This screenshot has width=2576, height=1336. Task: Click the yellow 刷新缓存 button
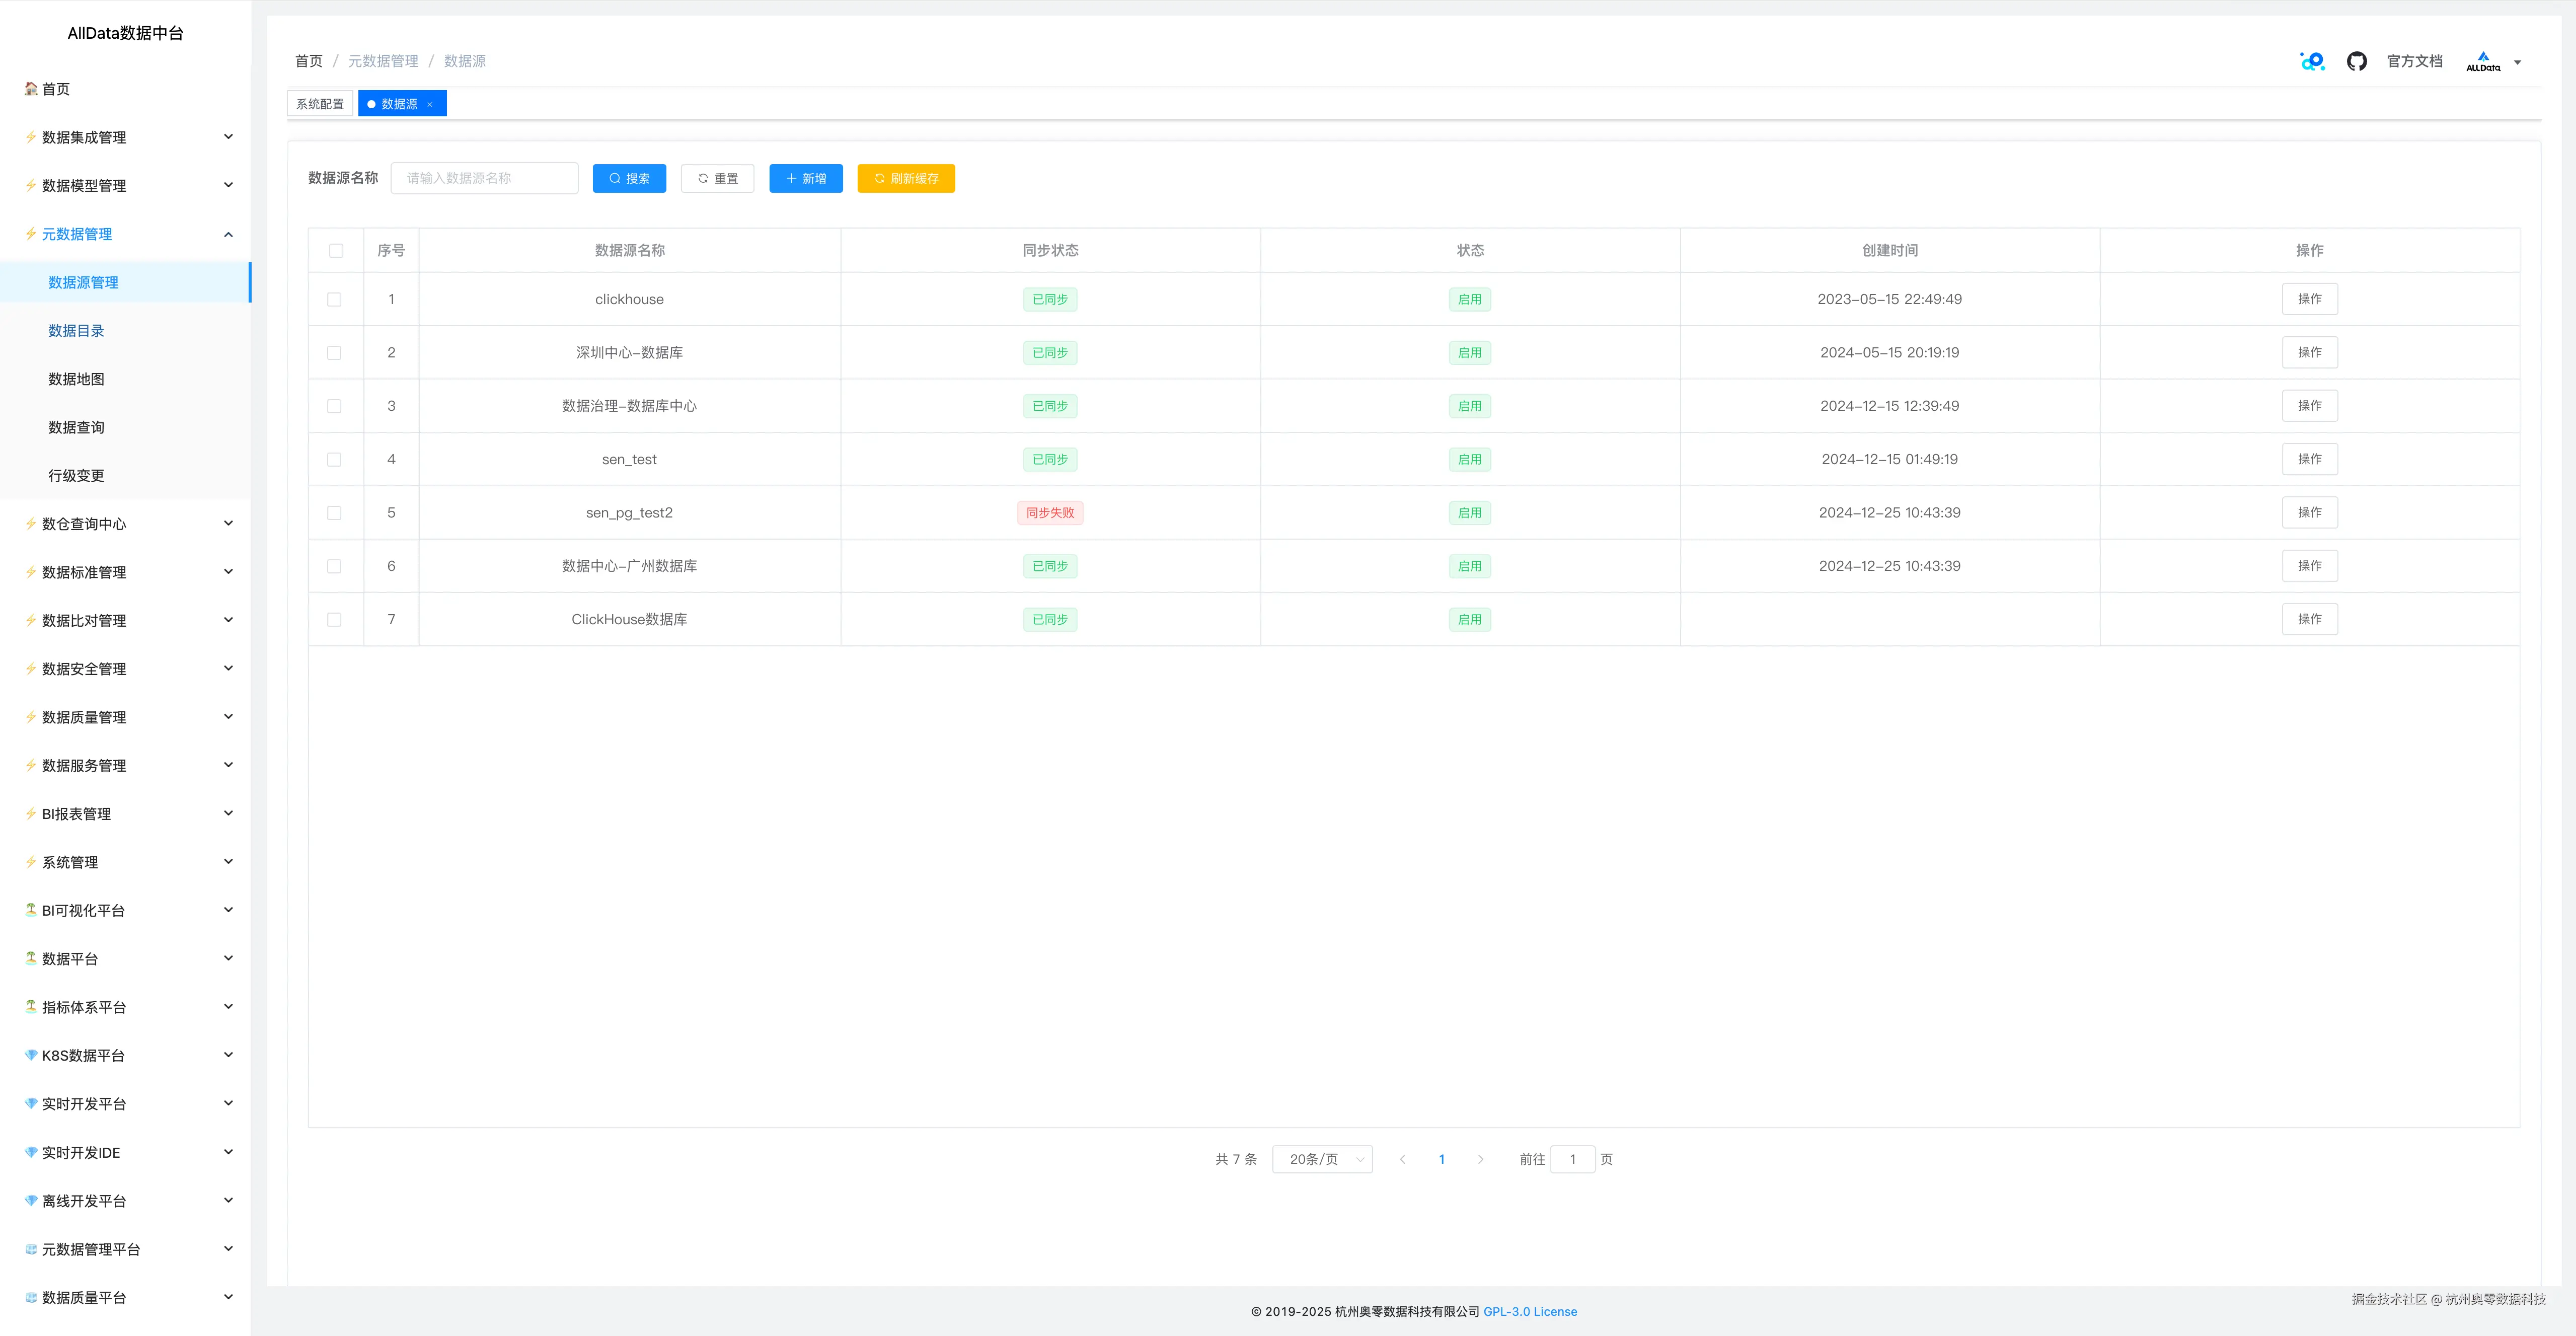905,178
